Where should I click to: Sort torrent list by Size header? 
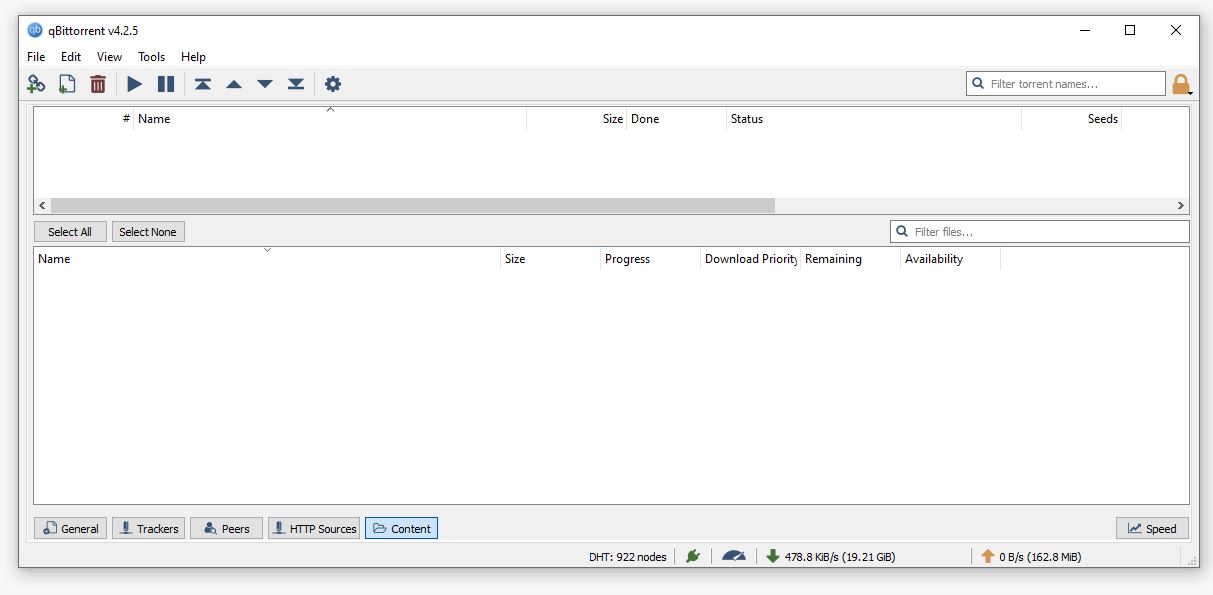tap(577, 119)
